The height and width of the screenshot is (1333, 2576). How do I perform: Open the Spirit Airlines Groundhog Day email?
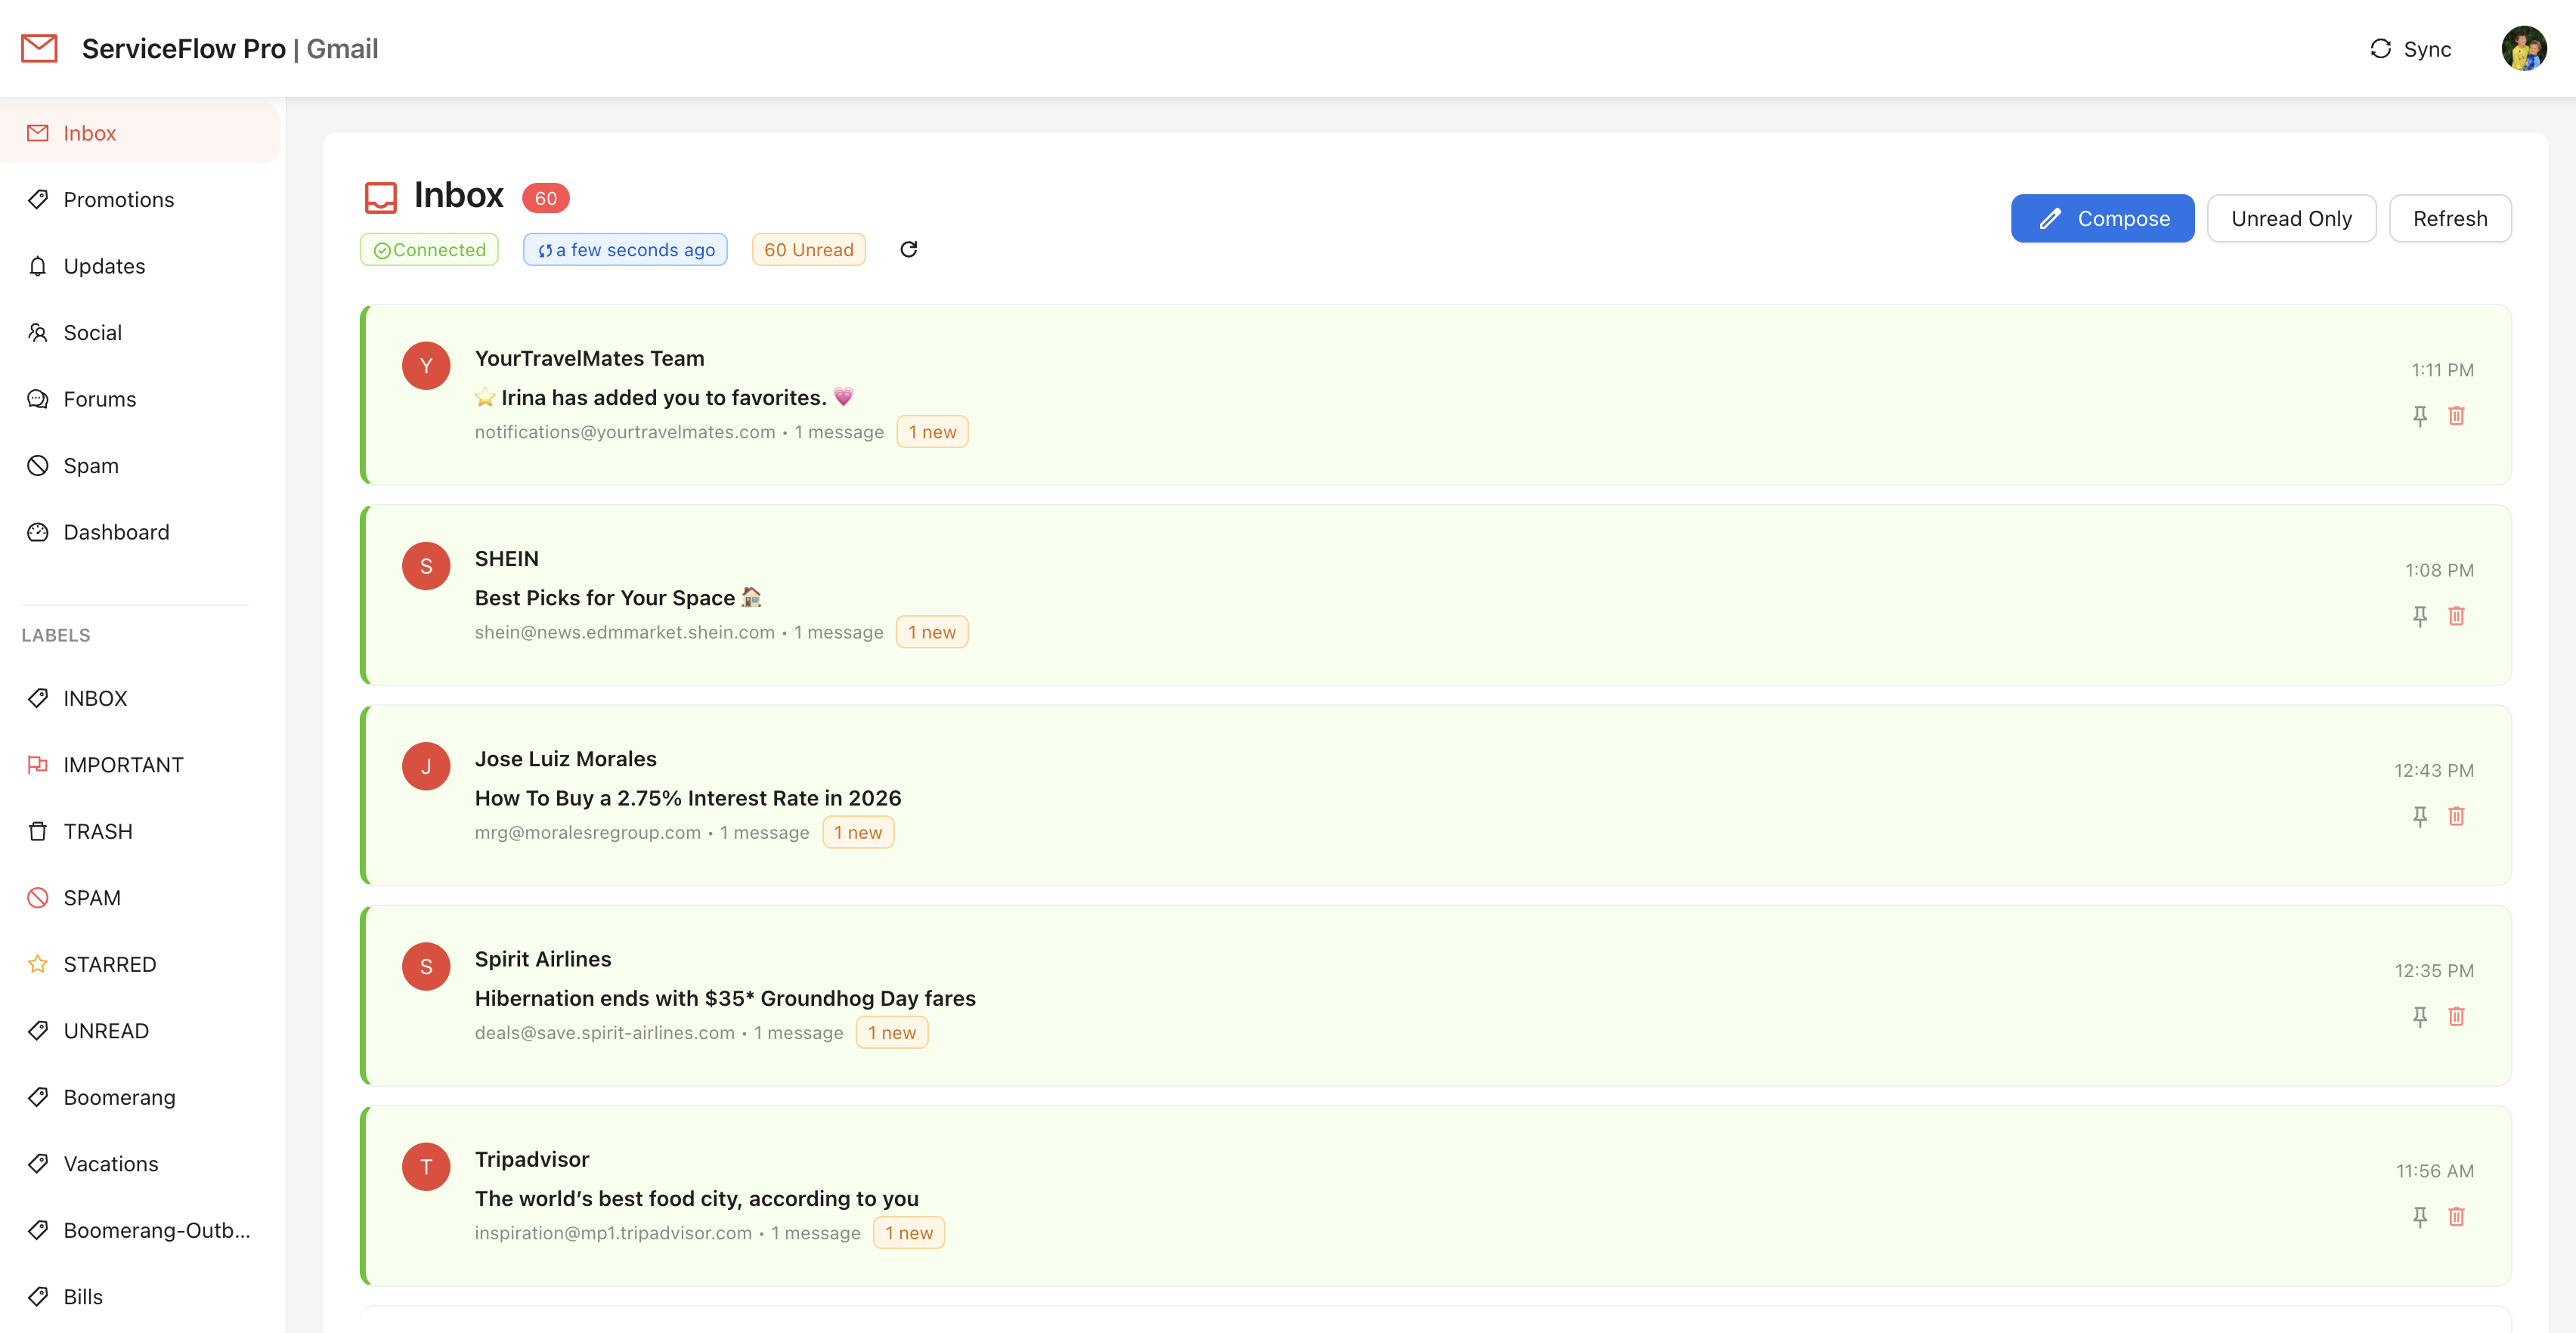[x=725, y=997]
